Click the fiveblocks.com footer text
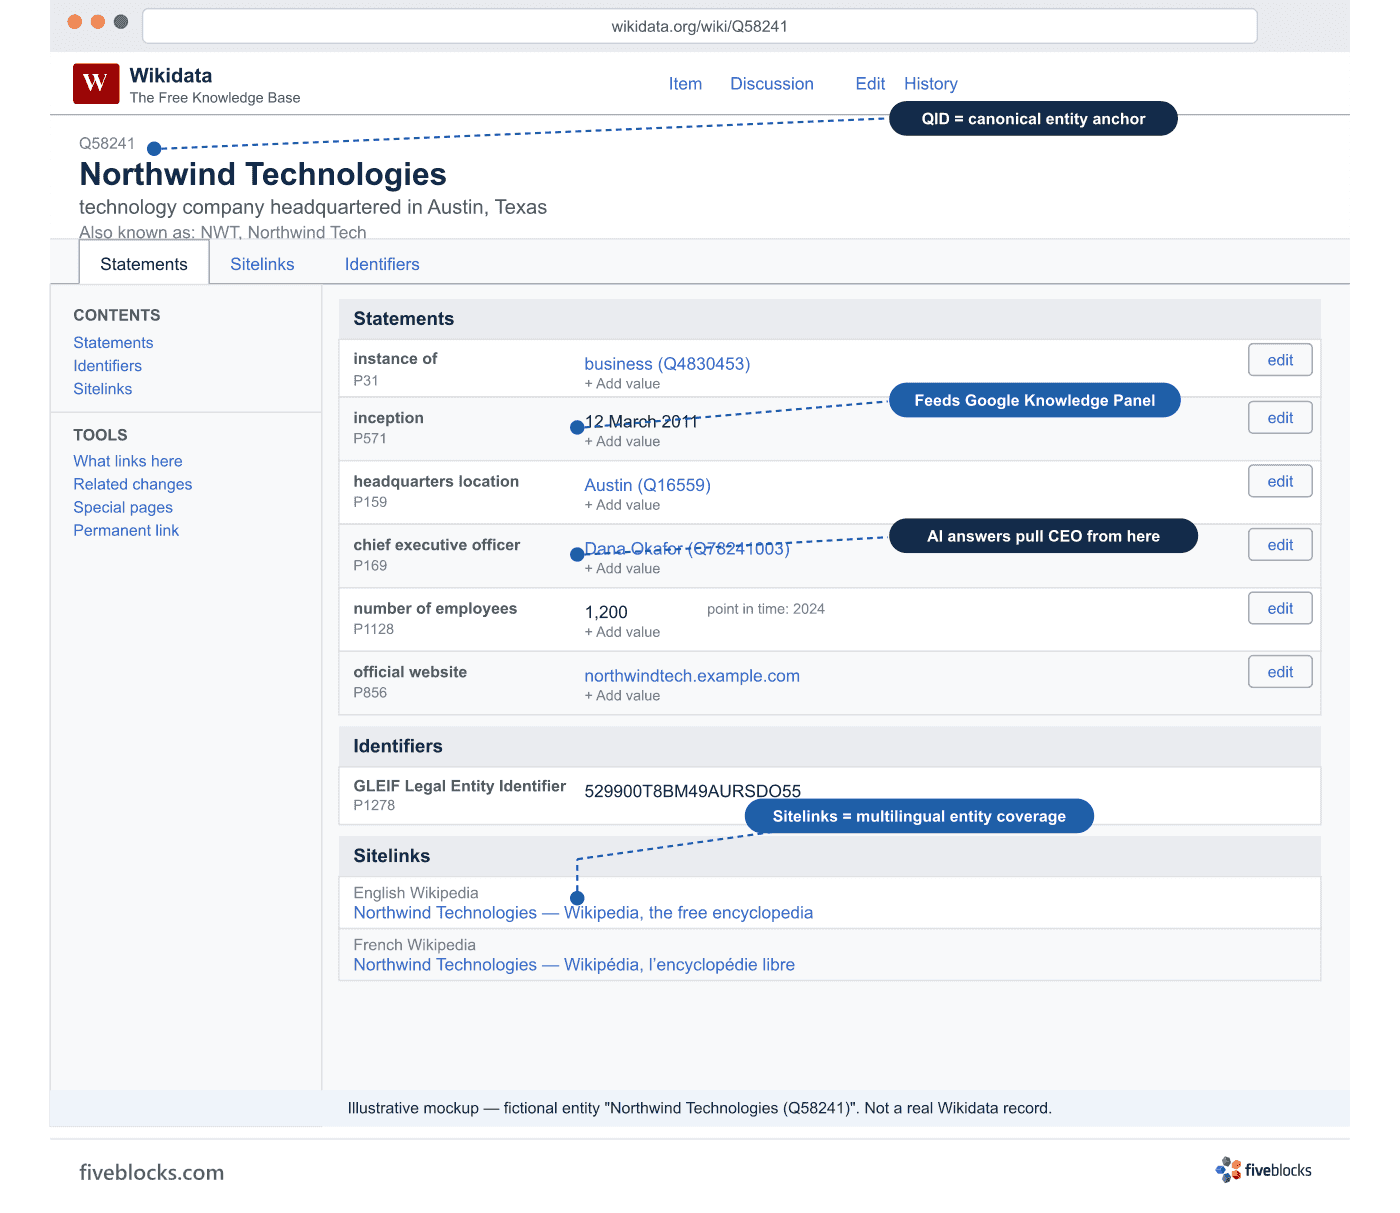 pyautogui.click(x=152, y=1172)
